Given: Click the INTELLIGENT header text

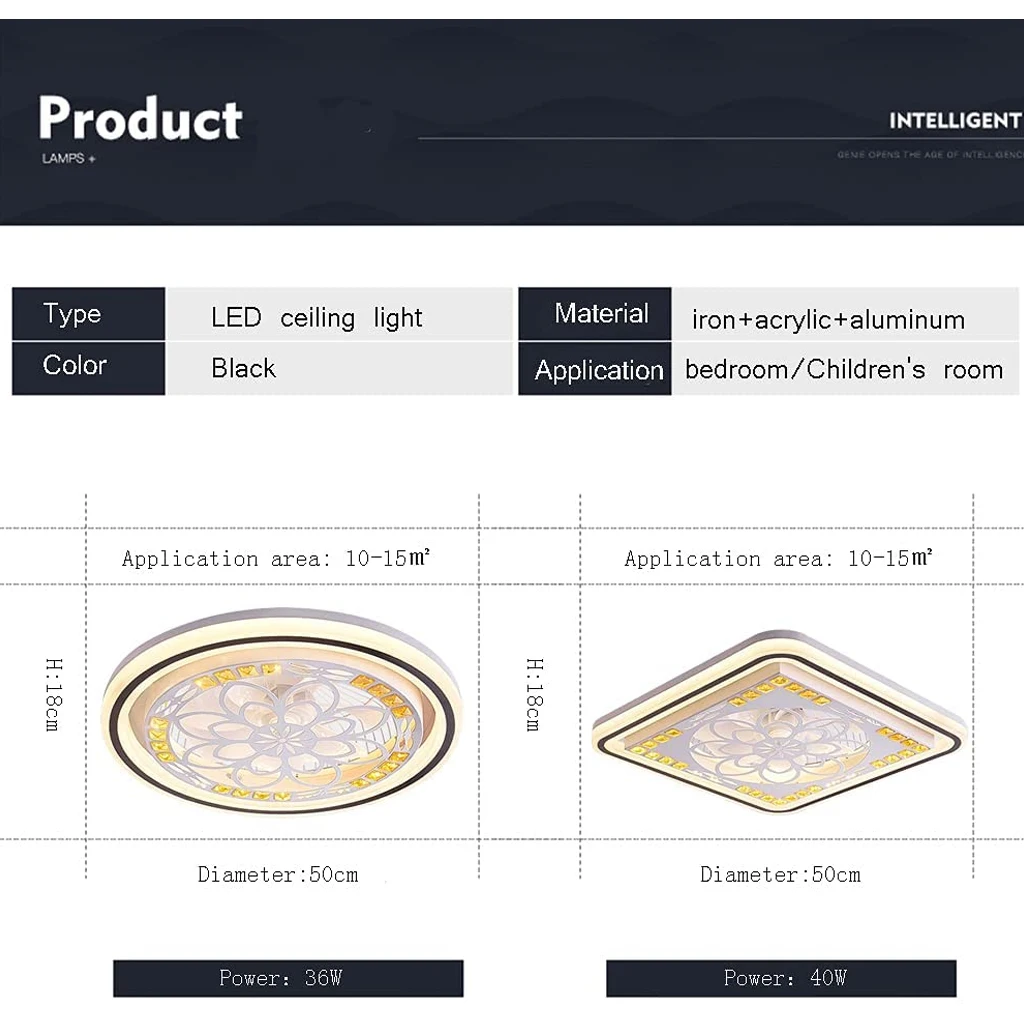Looking at the screenshot, I should coord(954,121).
